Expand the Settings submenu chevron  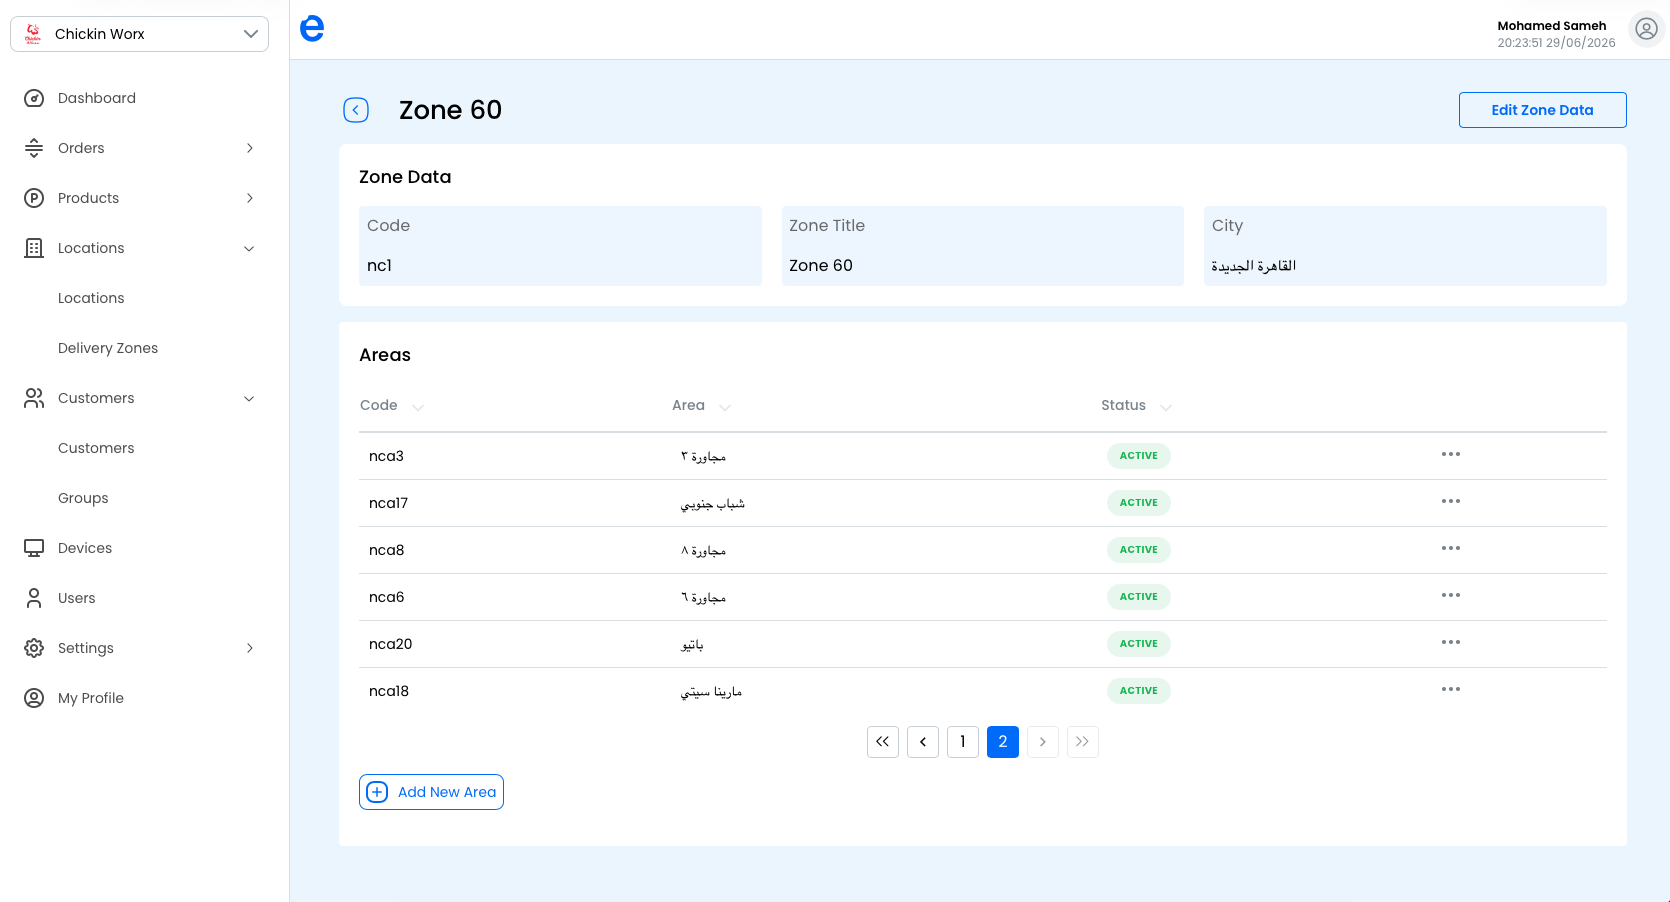tap(250, 648)
